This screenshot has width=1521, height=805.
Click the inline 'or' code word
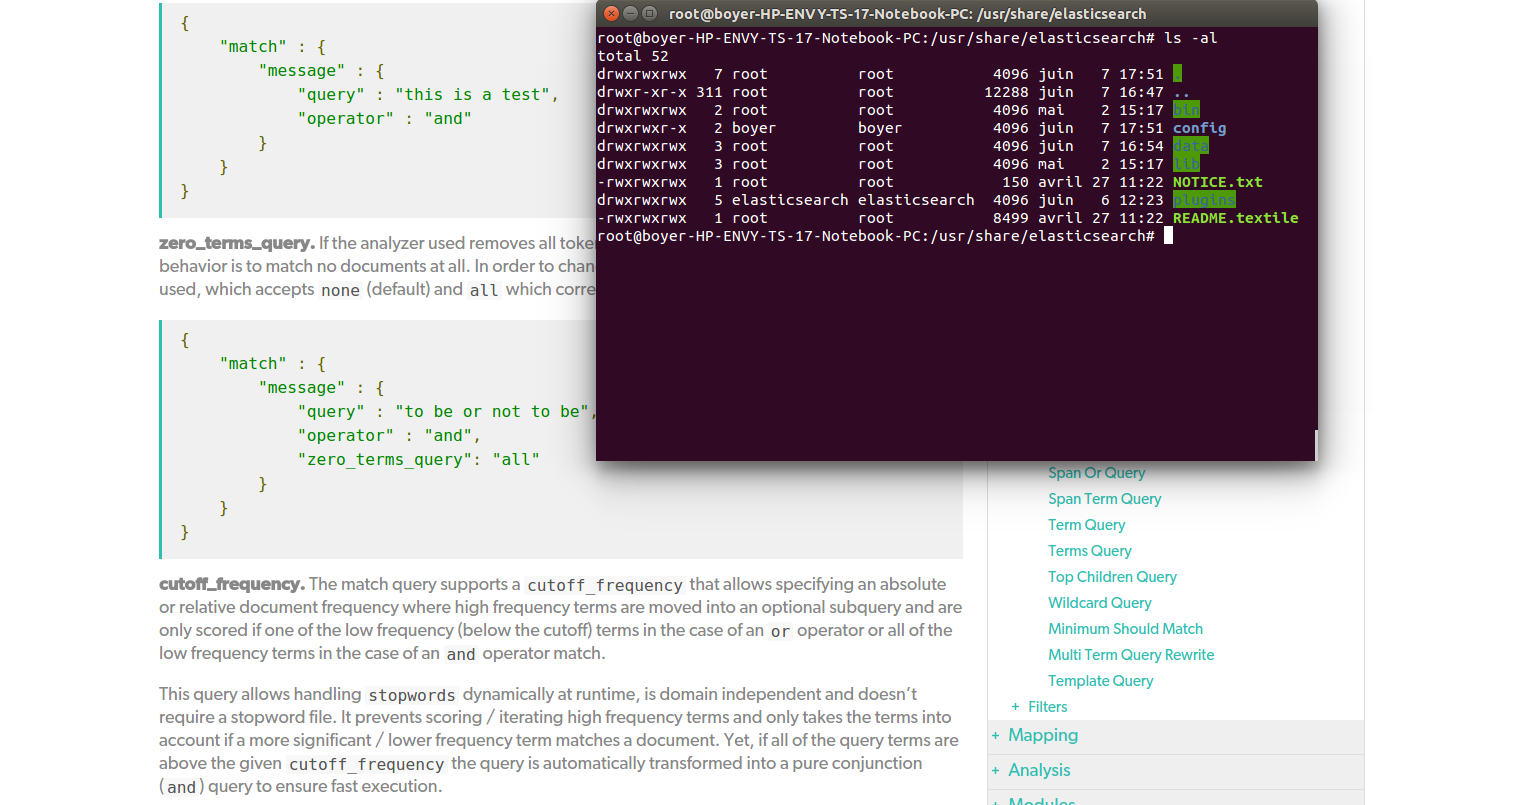click(x=780, y=631)
